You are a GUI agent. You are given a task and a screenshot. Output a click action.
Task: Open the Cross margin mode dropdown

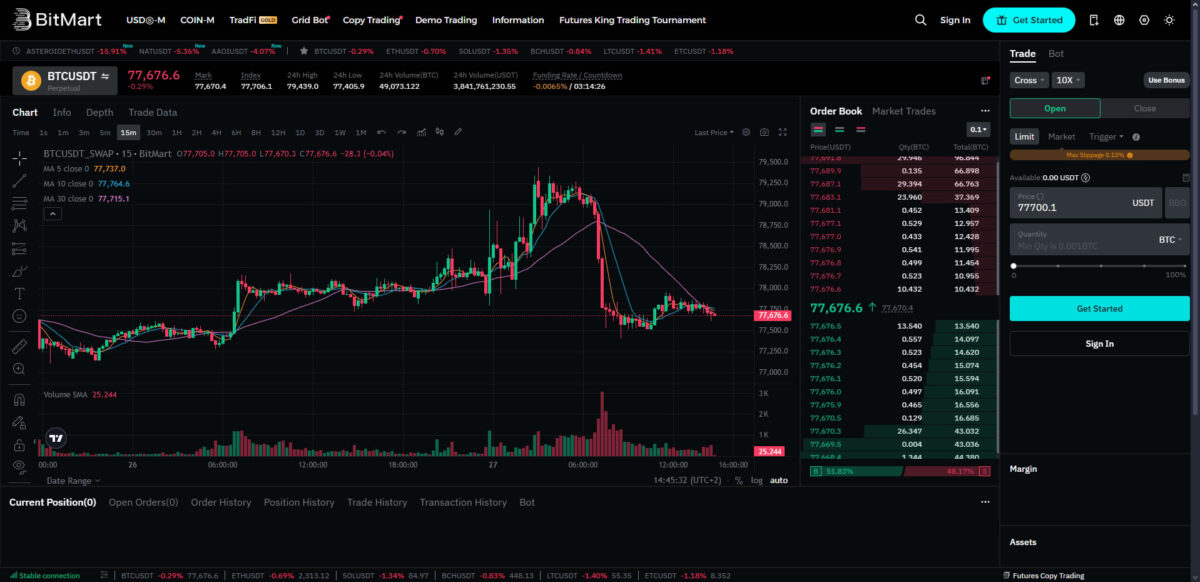tap(1029, 80)
